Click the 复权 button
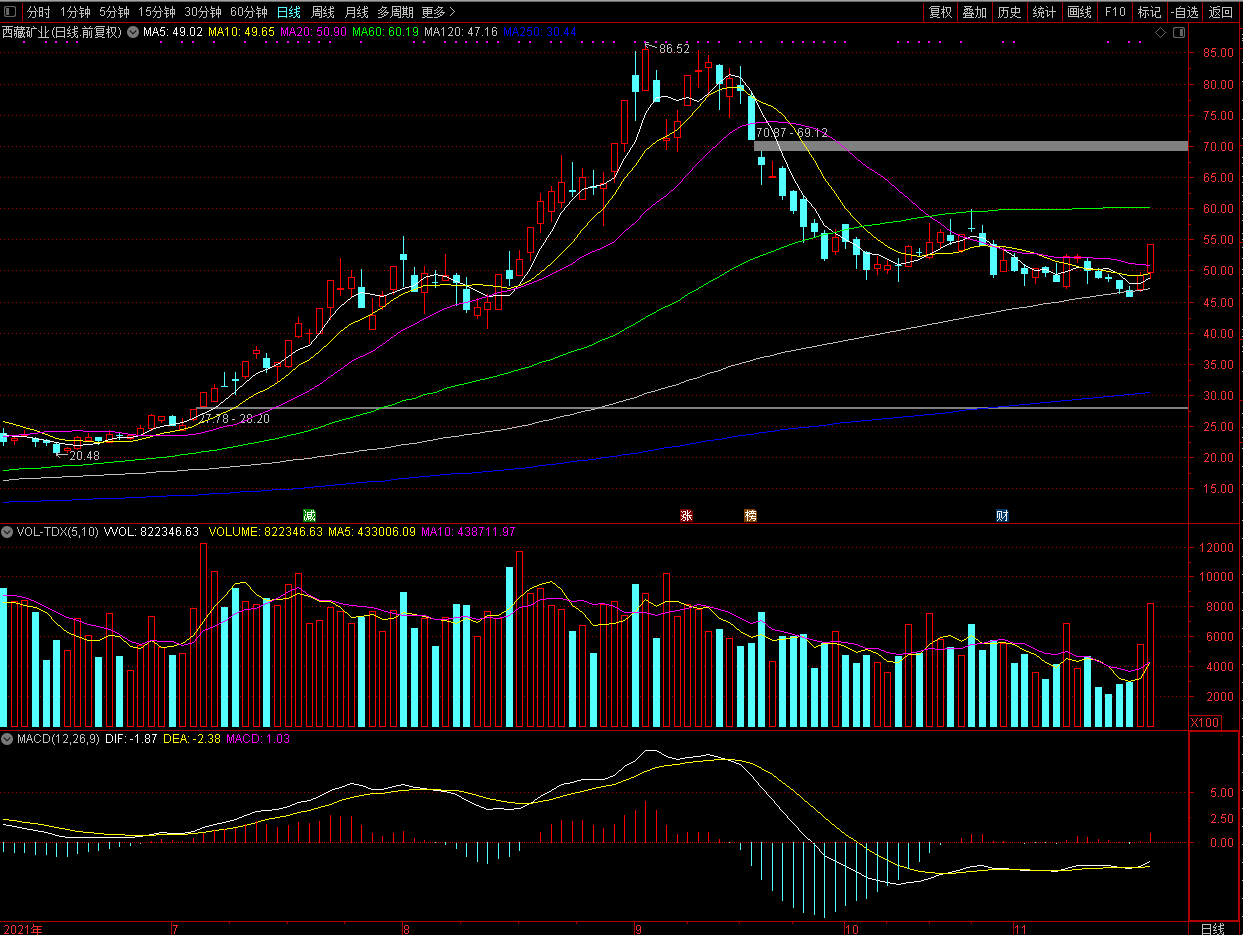1243x935 pixels. coord(940,12)
